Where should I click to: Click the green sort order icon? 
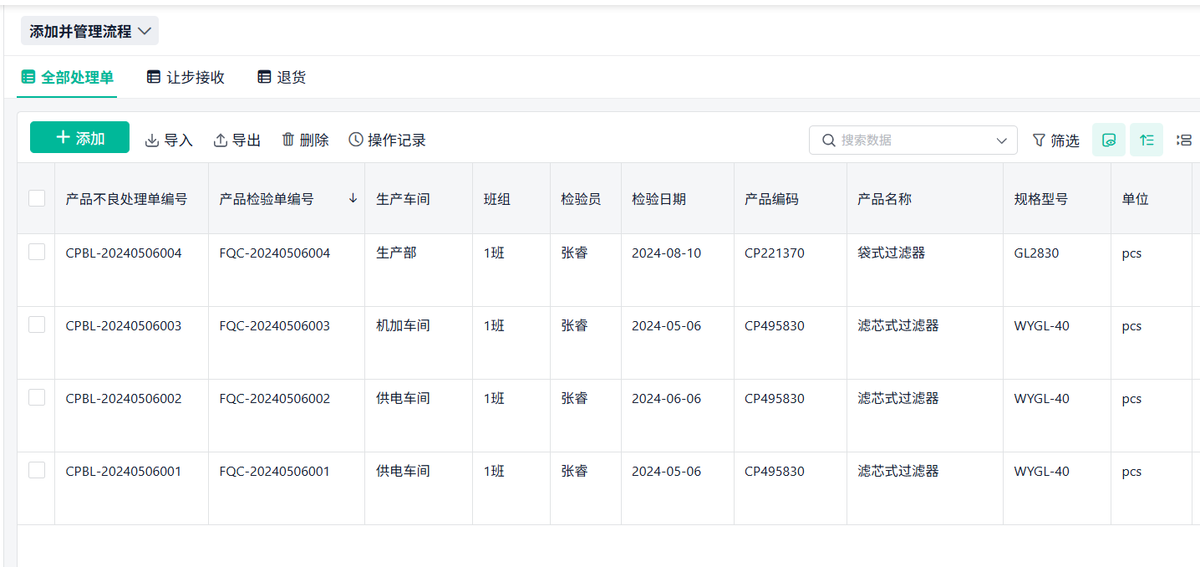(1147, 140)
